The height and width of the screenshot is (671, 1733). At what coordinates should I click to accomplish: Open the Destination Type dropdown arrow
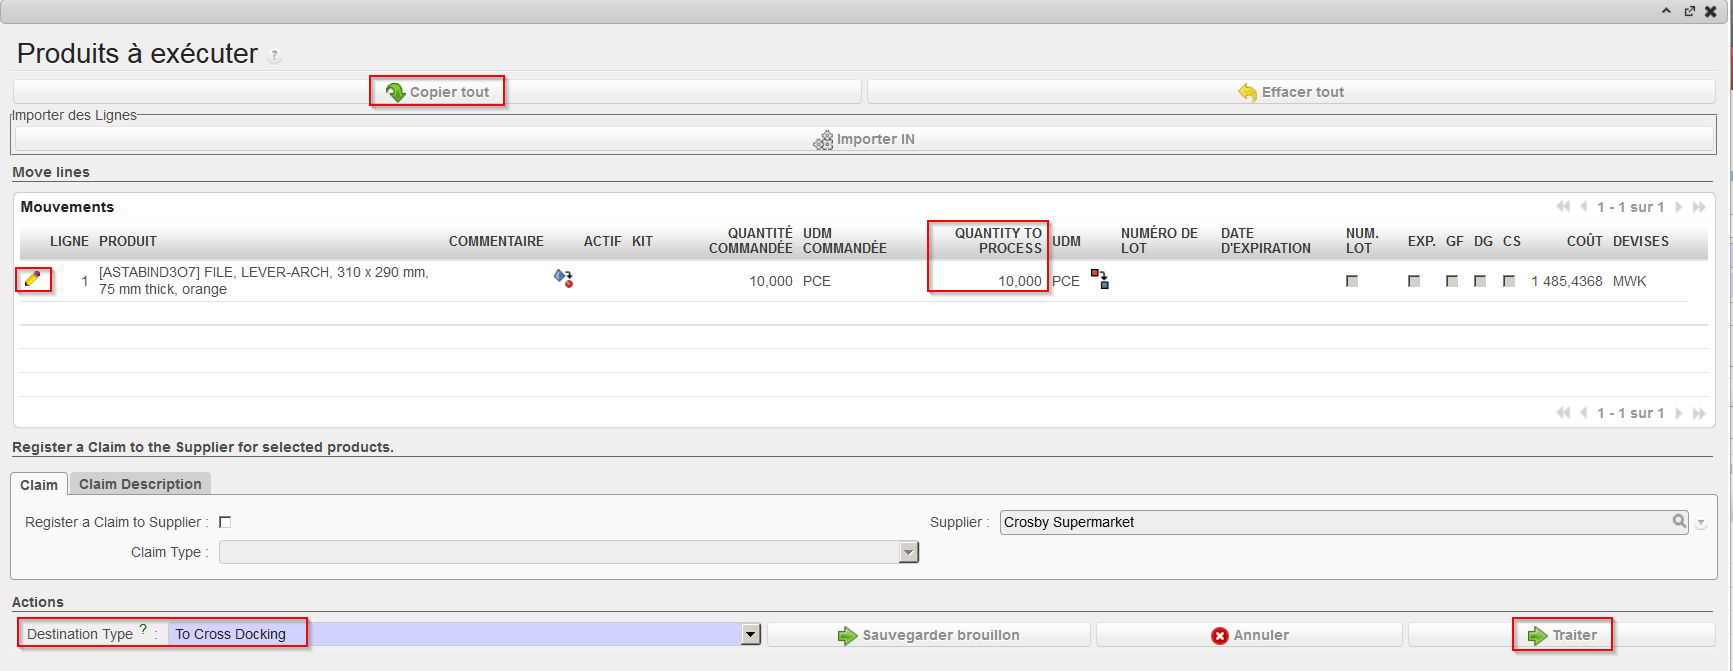(751, 634)
